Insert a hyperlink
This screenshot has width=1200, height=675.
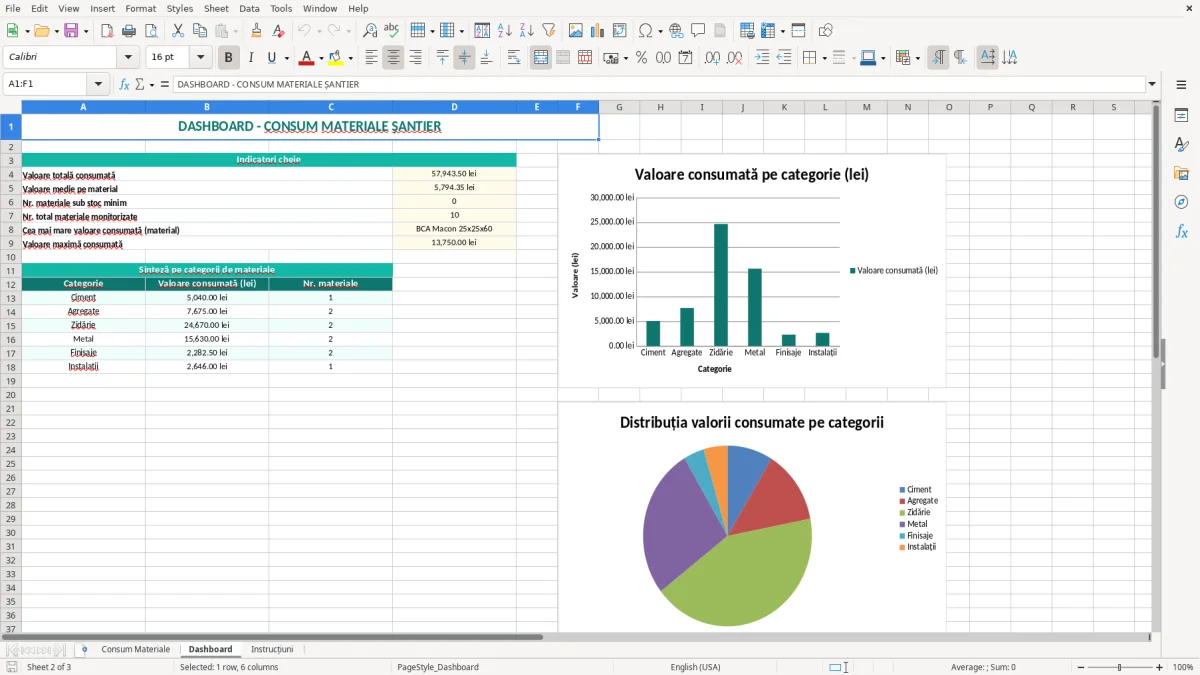click(x=676, y=31)
